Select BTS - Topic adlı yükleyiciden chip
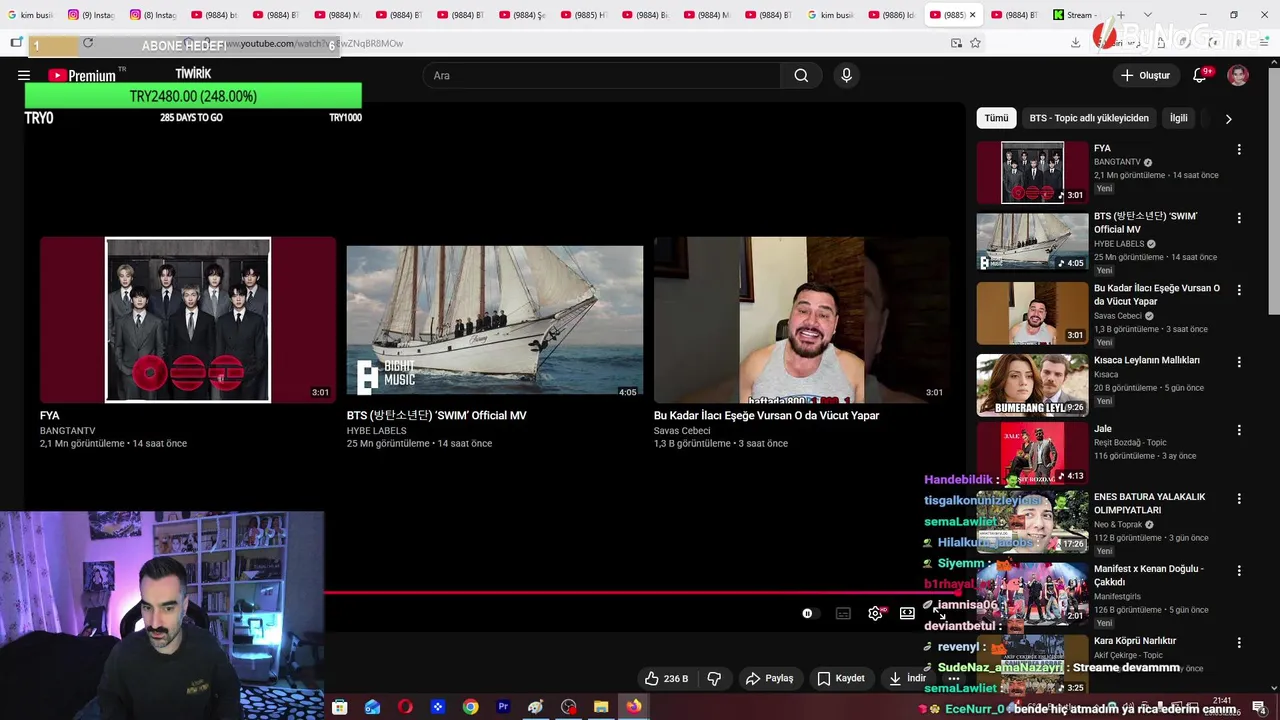 click(x=1089, y=118)
